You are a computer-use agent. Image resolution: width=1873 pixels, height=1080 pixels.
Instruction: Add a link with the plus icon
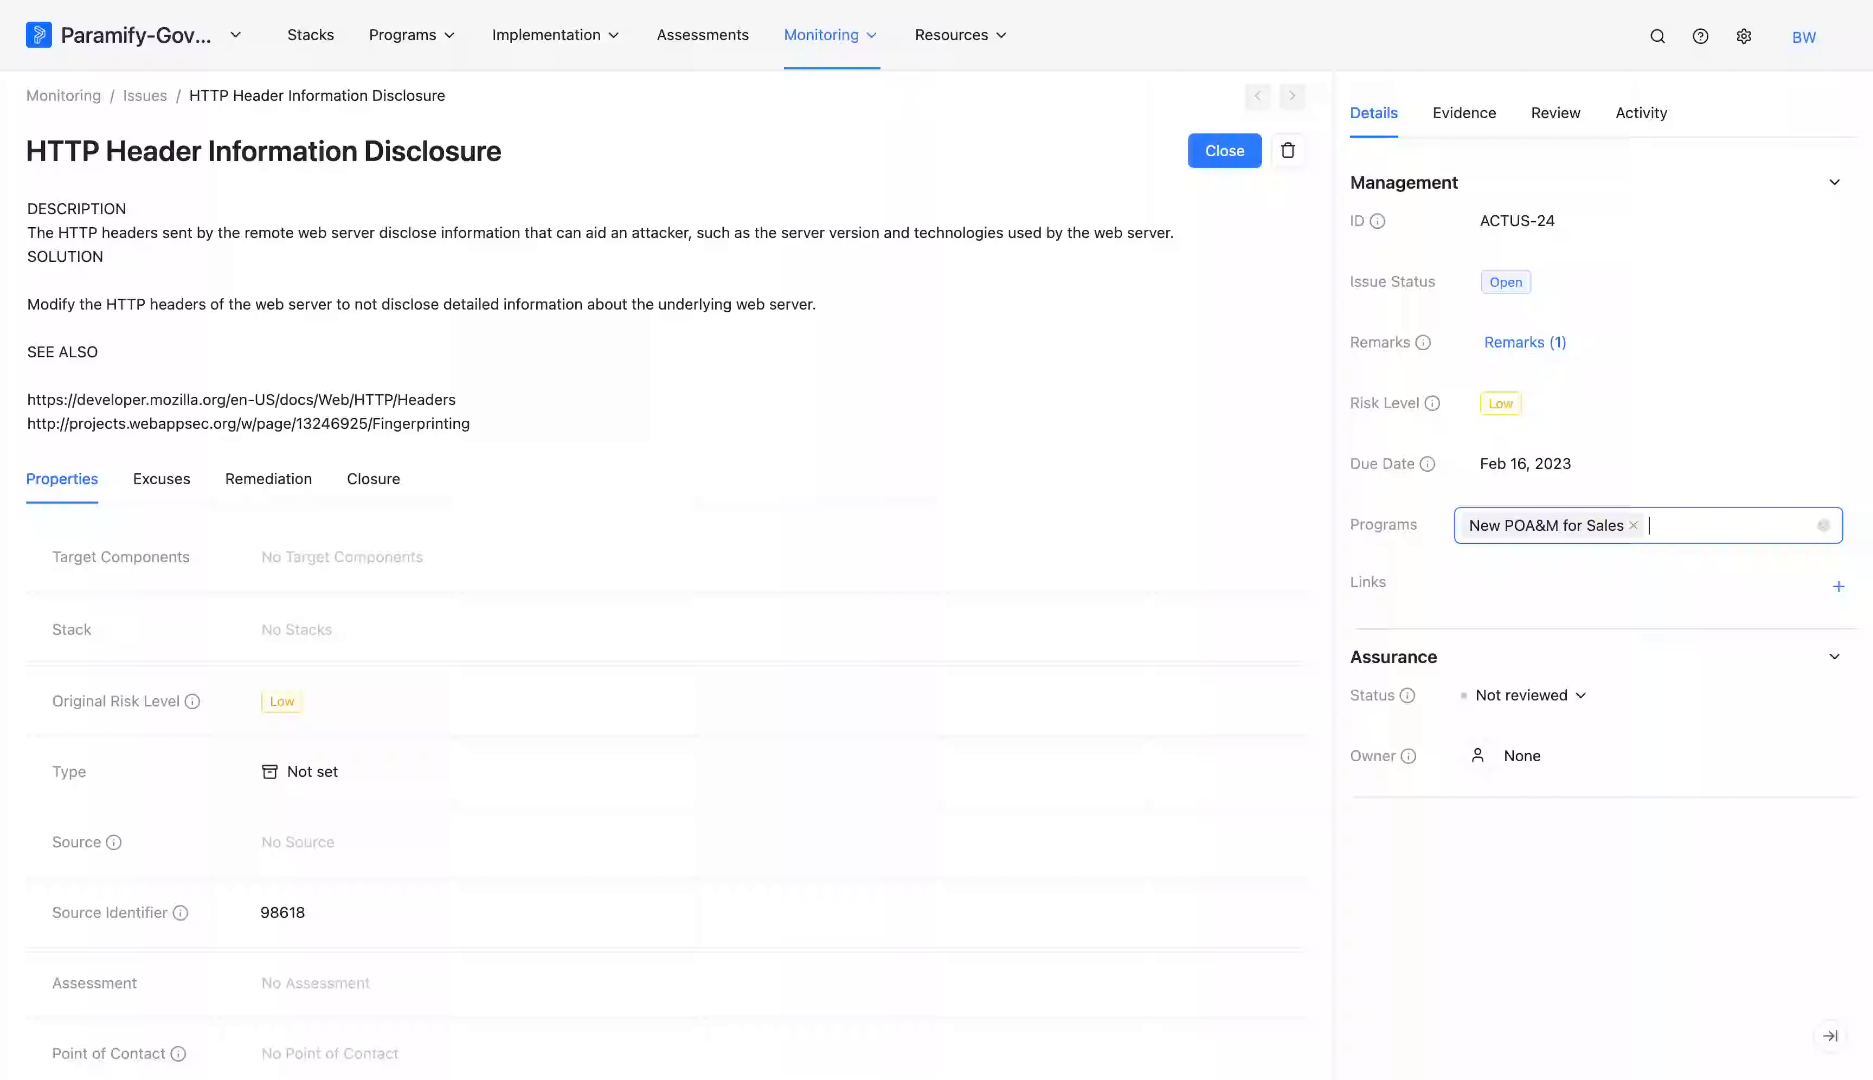tap(1838, 587)
